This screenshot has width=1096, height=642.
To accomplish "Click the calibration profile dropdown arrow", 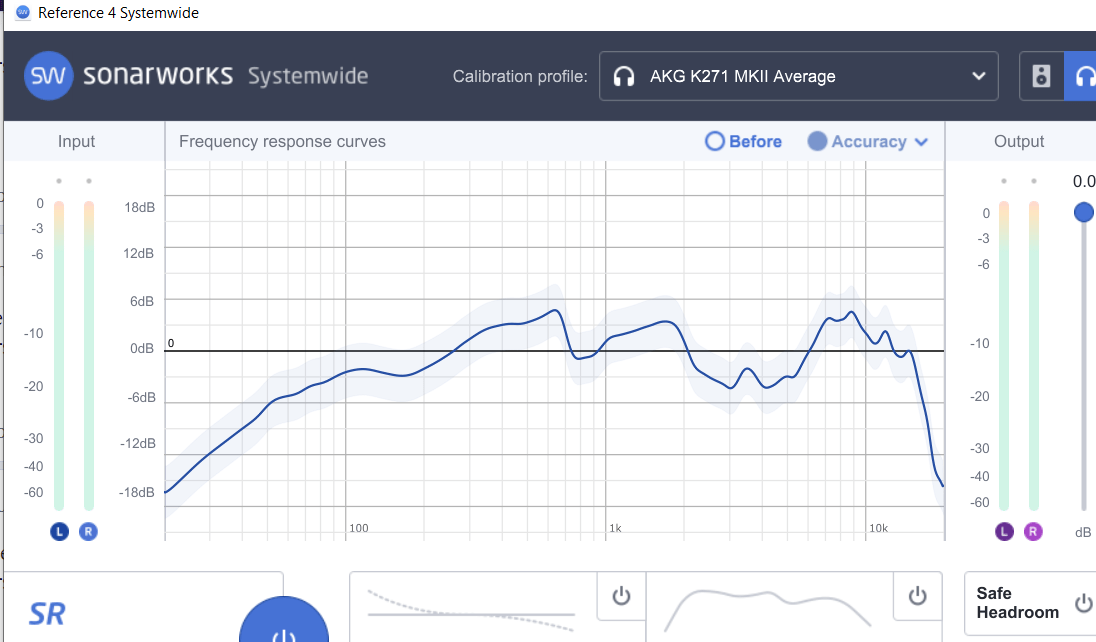I will (x=979, y=76).
